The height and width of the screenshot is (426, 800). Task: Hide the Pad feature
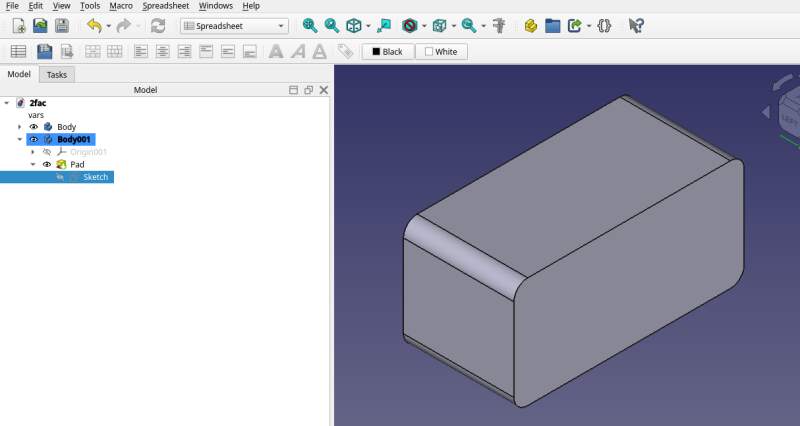click(47, 164)
